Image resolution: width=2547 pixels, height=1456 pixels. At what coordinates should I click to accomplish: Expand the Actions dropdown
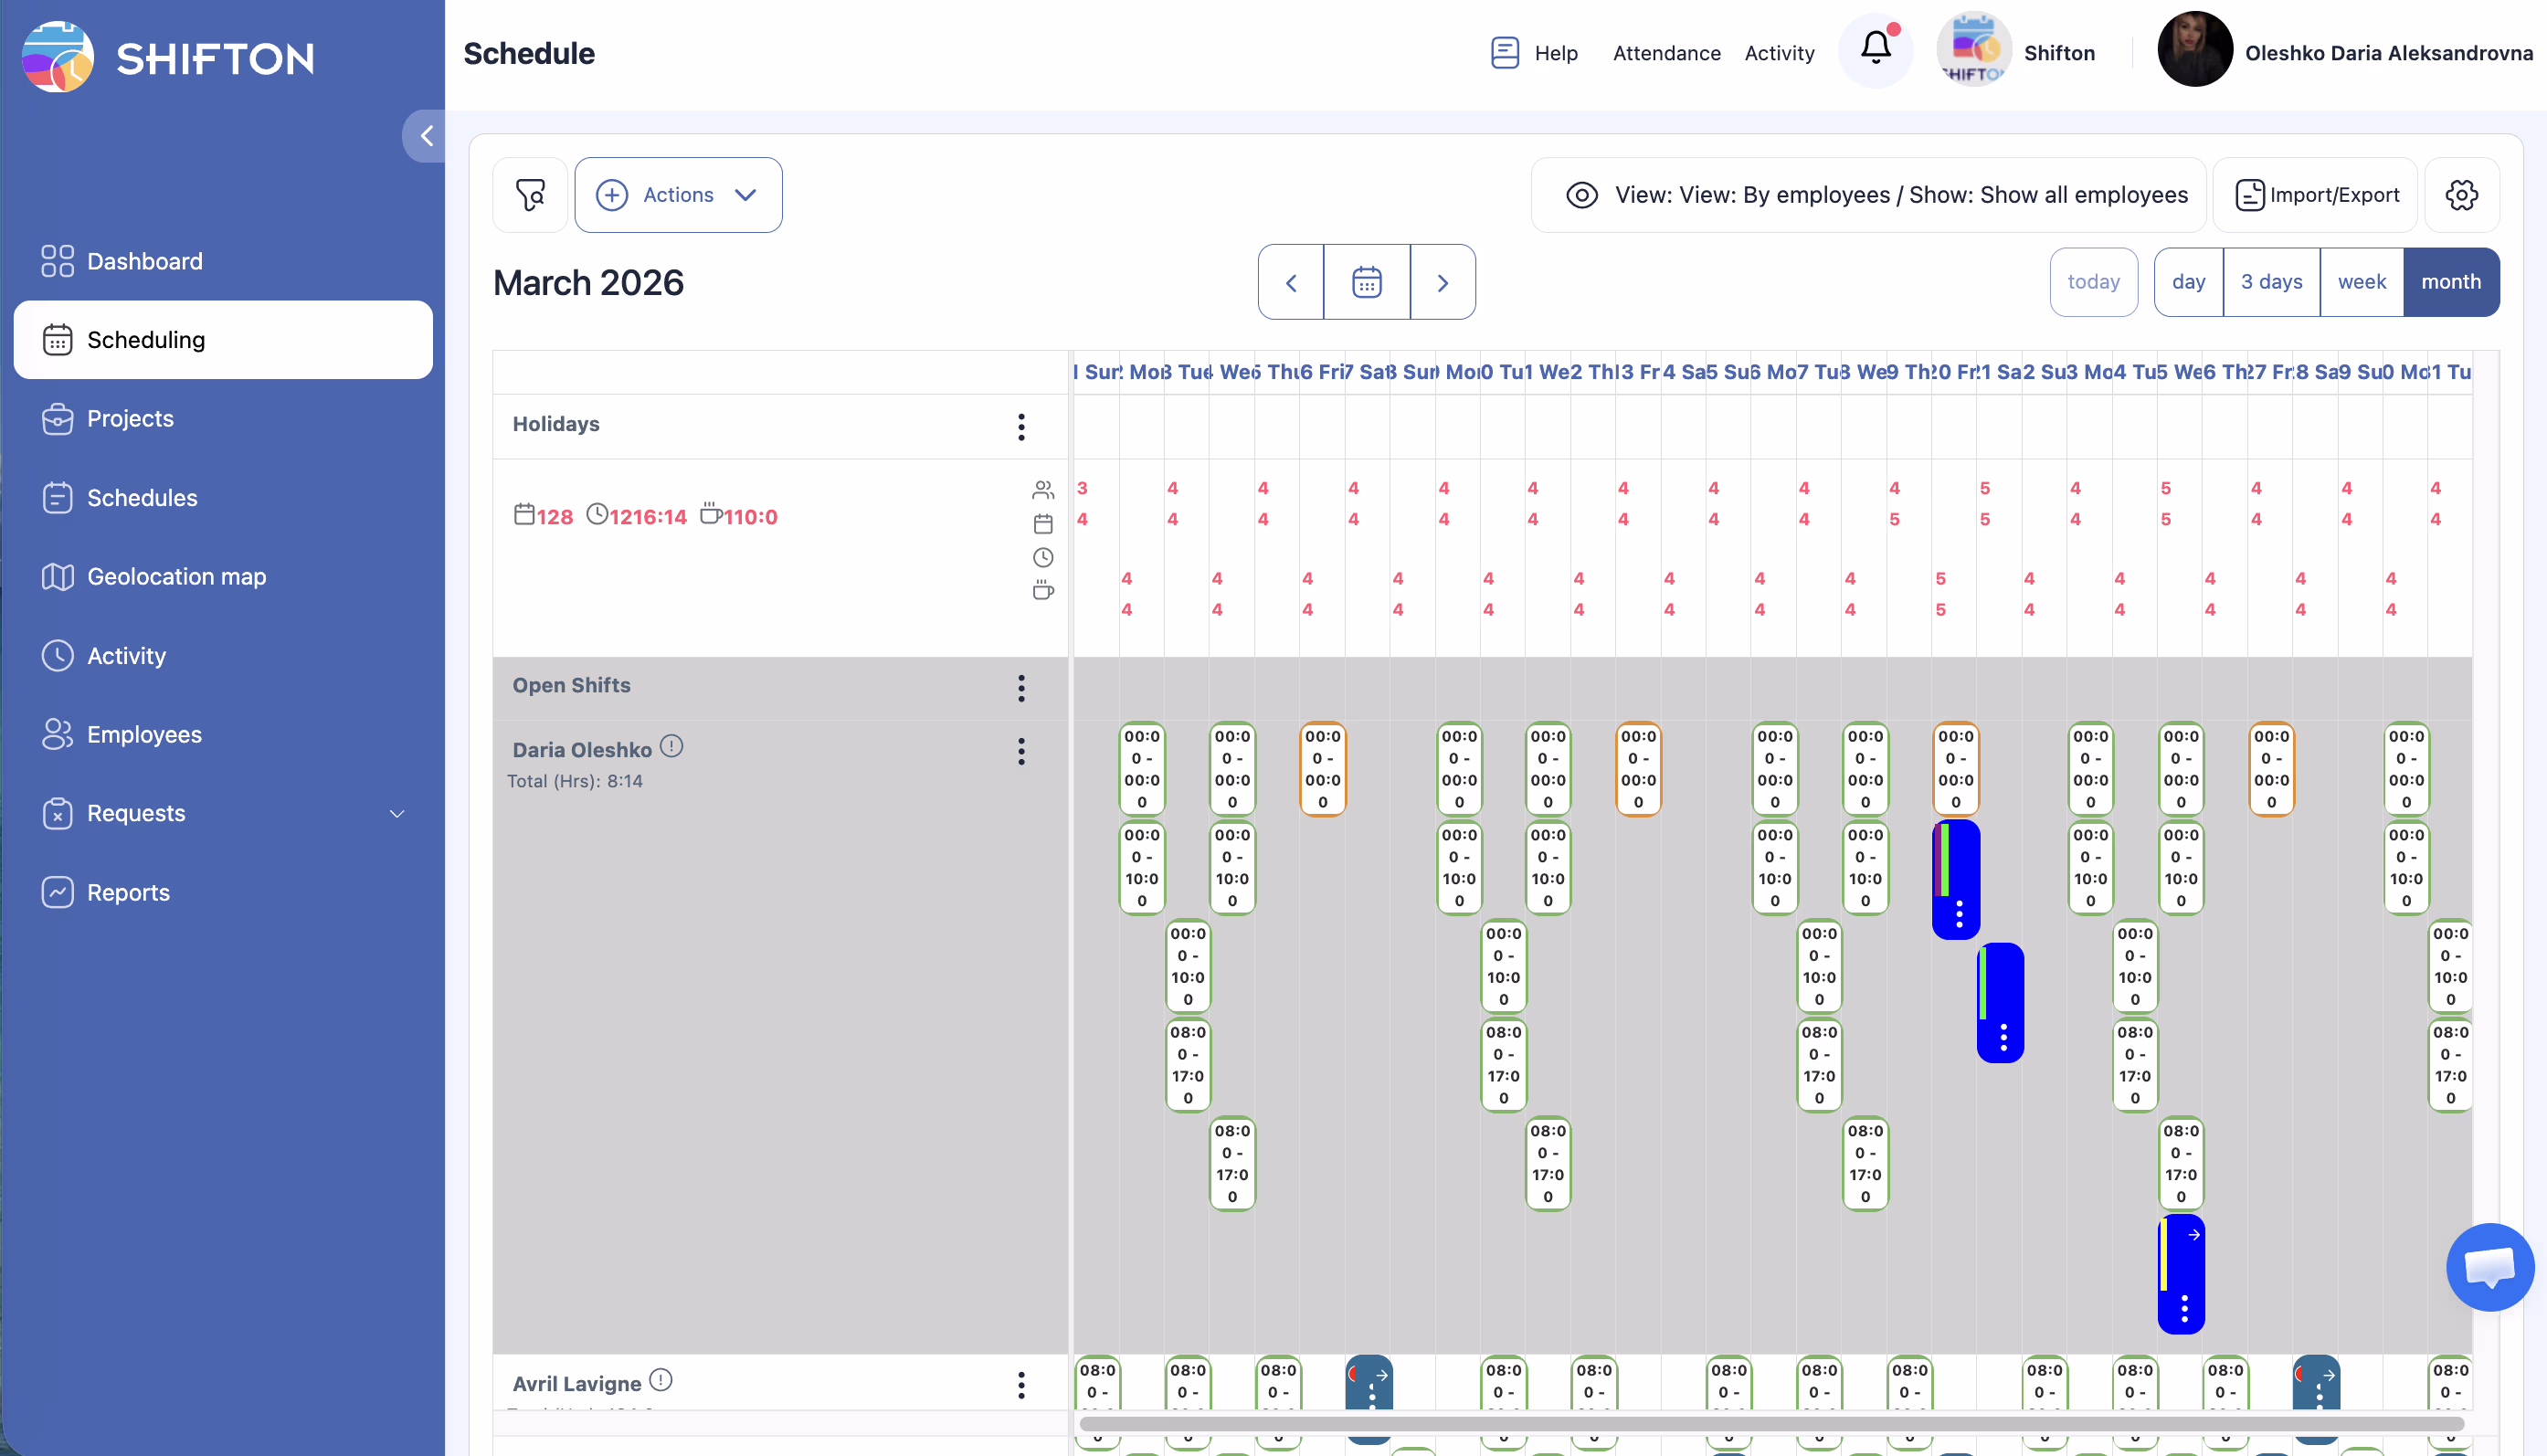pyautogui.click(x=678, y=194)
